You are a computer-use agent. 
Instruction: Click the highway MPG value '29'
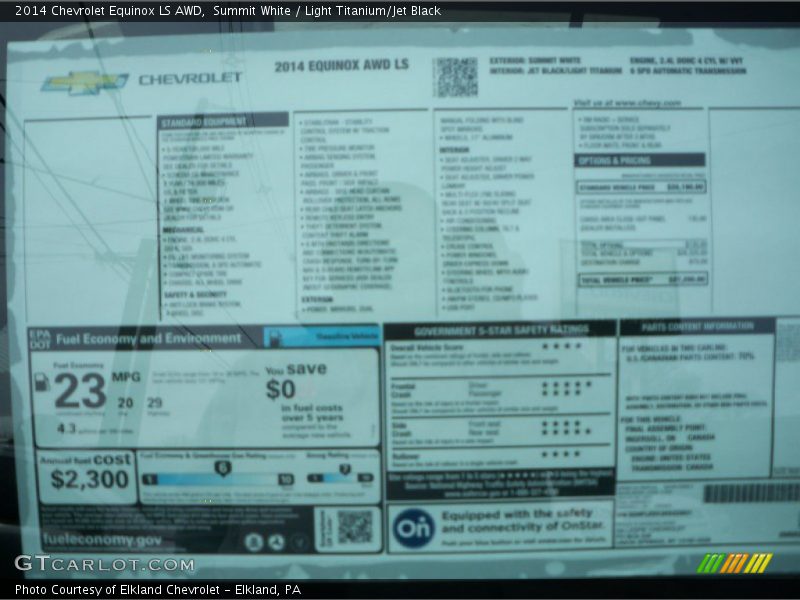pyautogui.click(x=155, y=403)
